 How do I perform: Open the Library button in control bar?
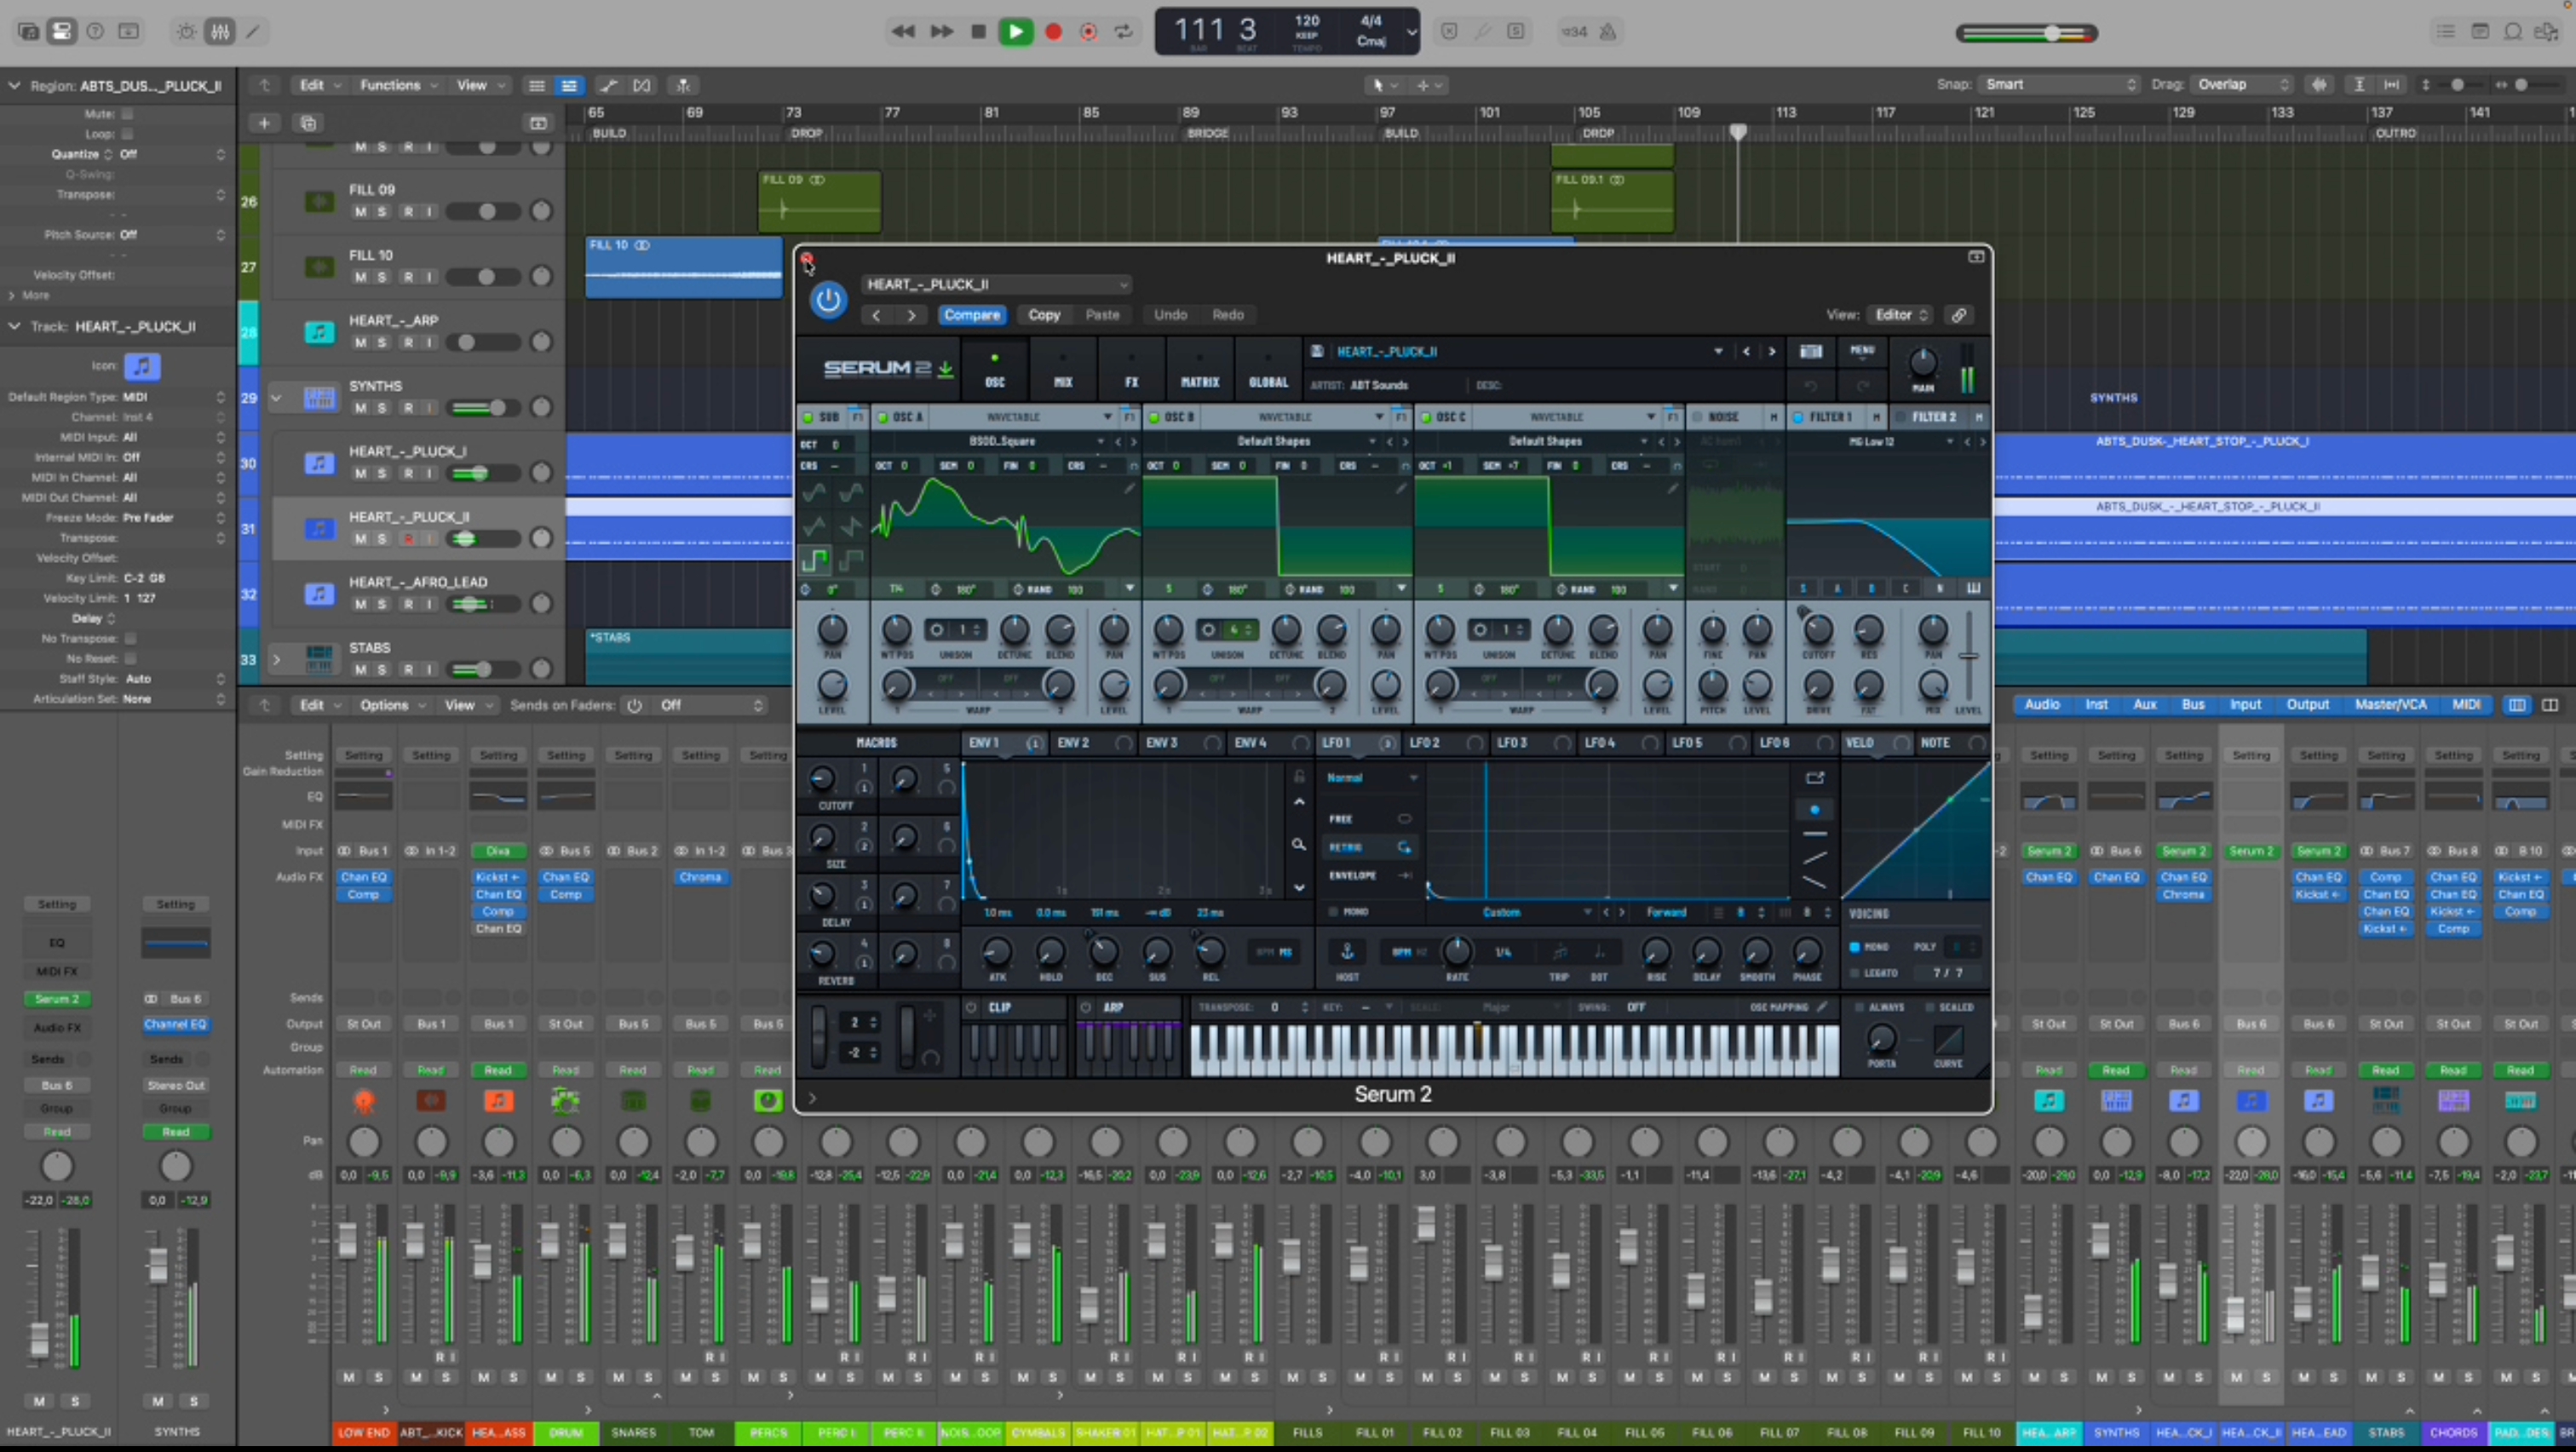pos(28,32)
